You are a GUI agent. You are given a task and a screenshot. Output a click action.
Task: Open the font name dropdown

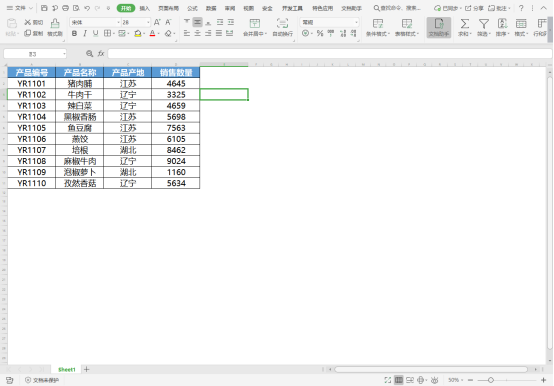tap(118, 22)
